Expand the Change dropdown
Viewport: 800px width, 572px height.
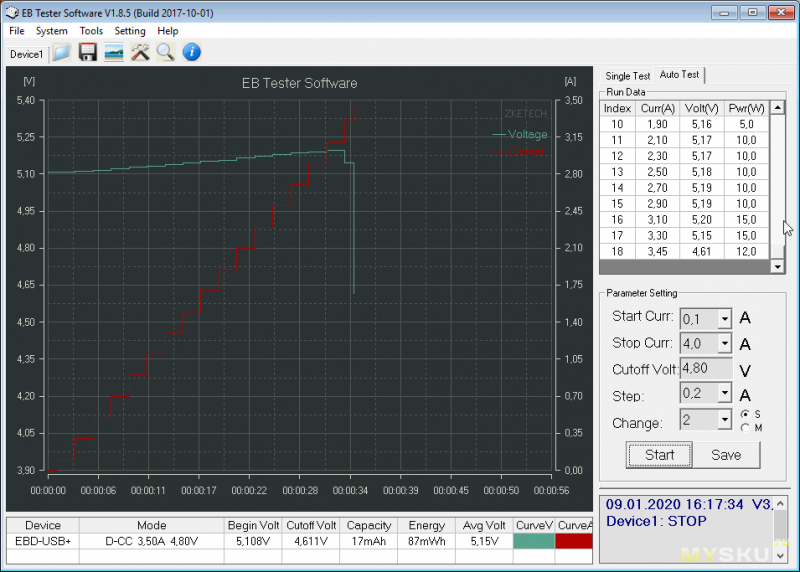click(x=724, y=419)
